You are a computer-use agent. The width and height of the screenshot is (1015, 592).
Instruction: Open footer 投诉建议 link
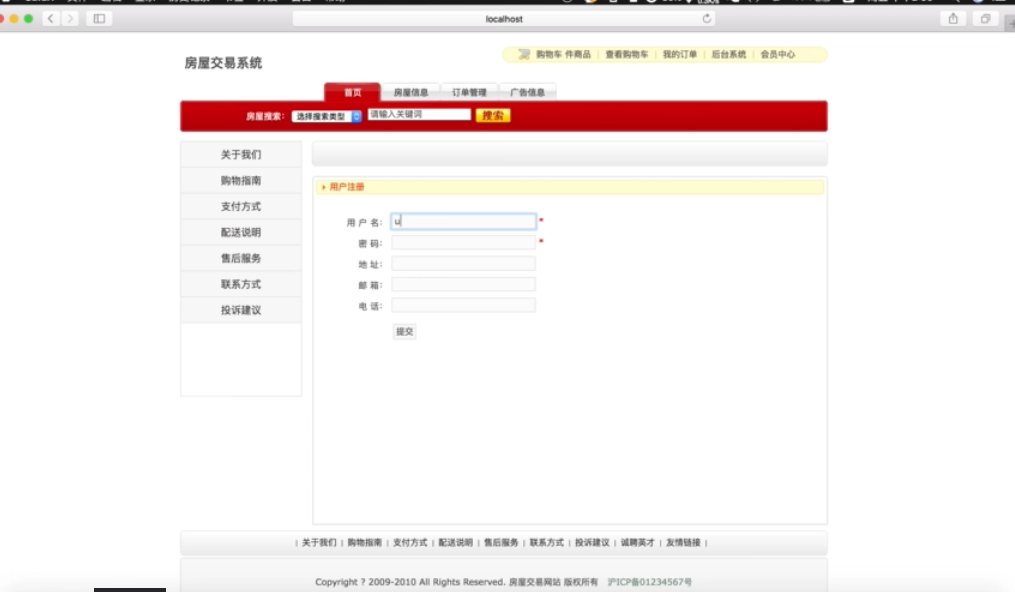pyautogui.click(x=592, y=543)
